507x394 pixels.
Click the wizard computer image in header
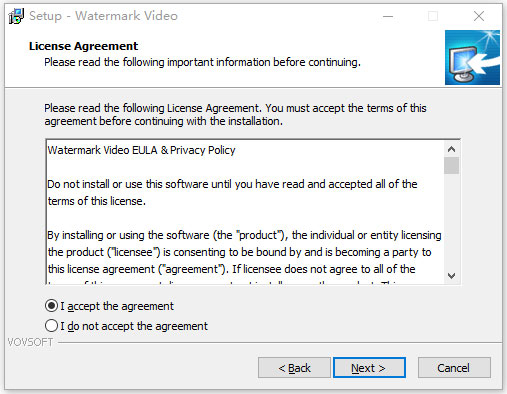pos(472,57)
